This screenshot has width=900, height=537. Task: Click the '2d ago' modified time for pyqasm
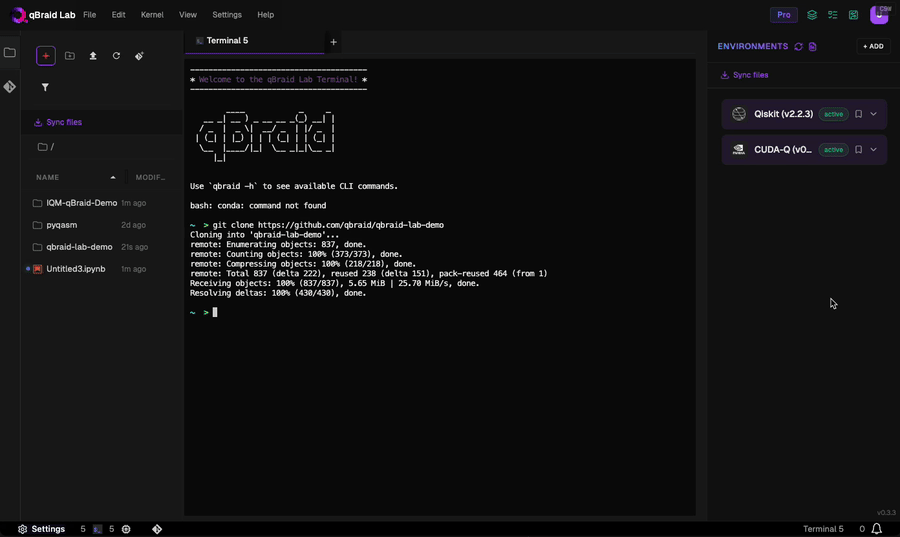[133, 225]
